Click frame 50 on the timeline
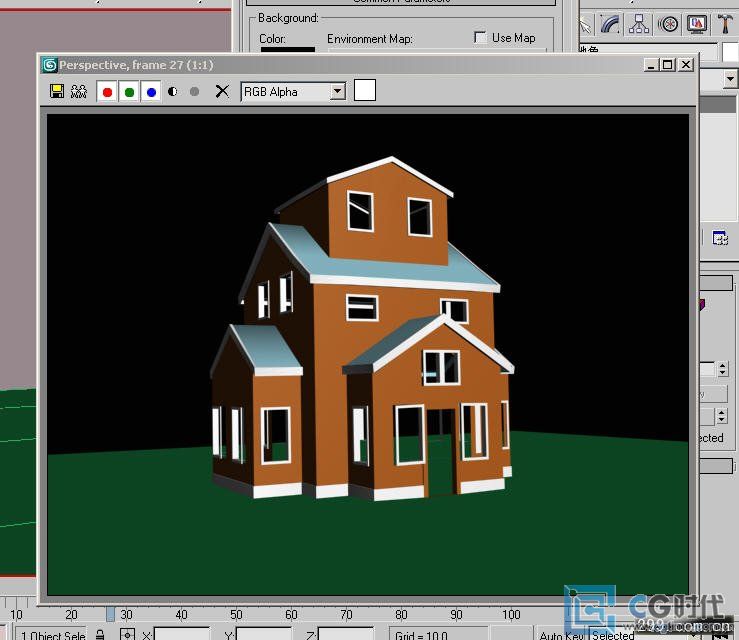739x640 pixels. point(236,615)
